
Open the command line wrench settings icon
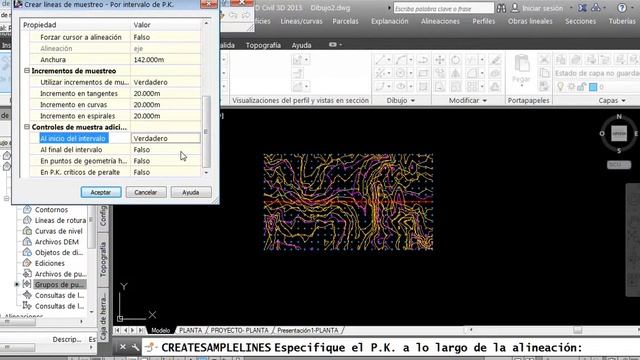coord(136,347)
